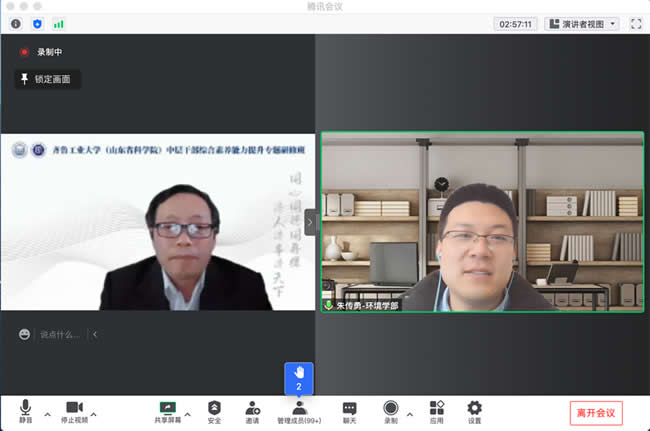Open the chat (聊天) panel
Viewport: 650px width, 431px height.
click(x=349, y=410)
